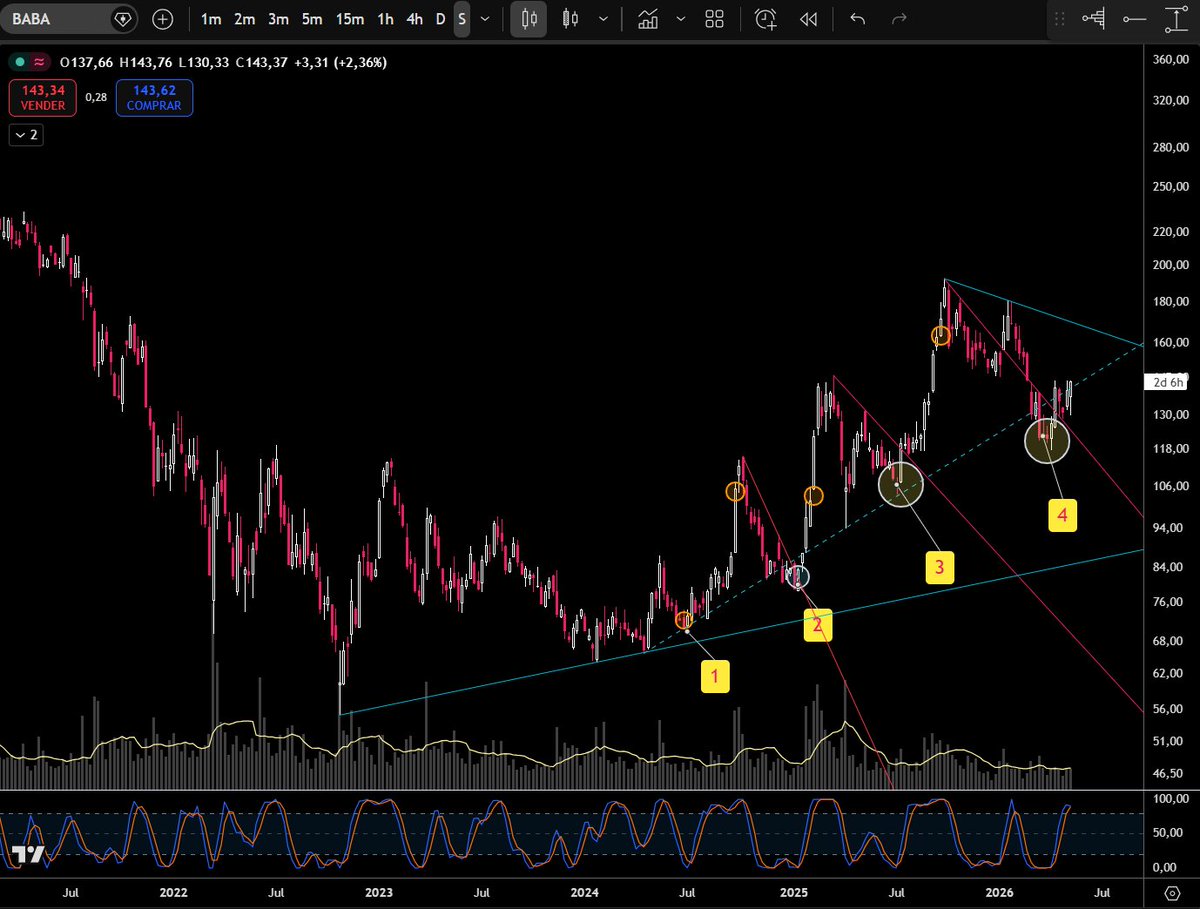
Task: Click the 360,00 price axis label
Action: coord(1171,60)
